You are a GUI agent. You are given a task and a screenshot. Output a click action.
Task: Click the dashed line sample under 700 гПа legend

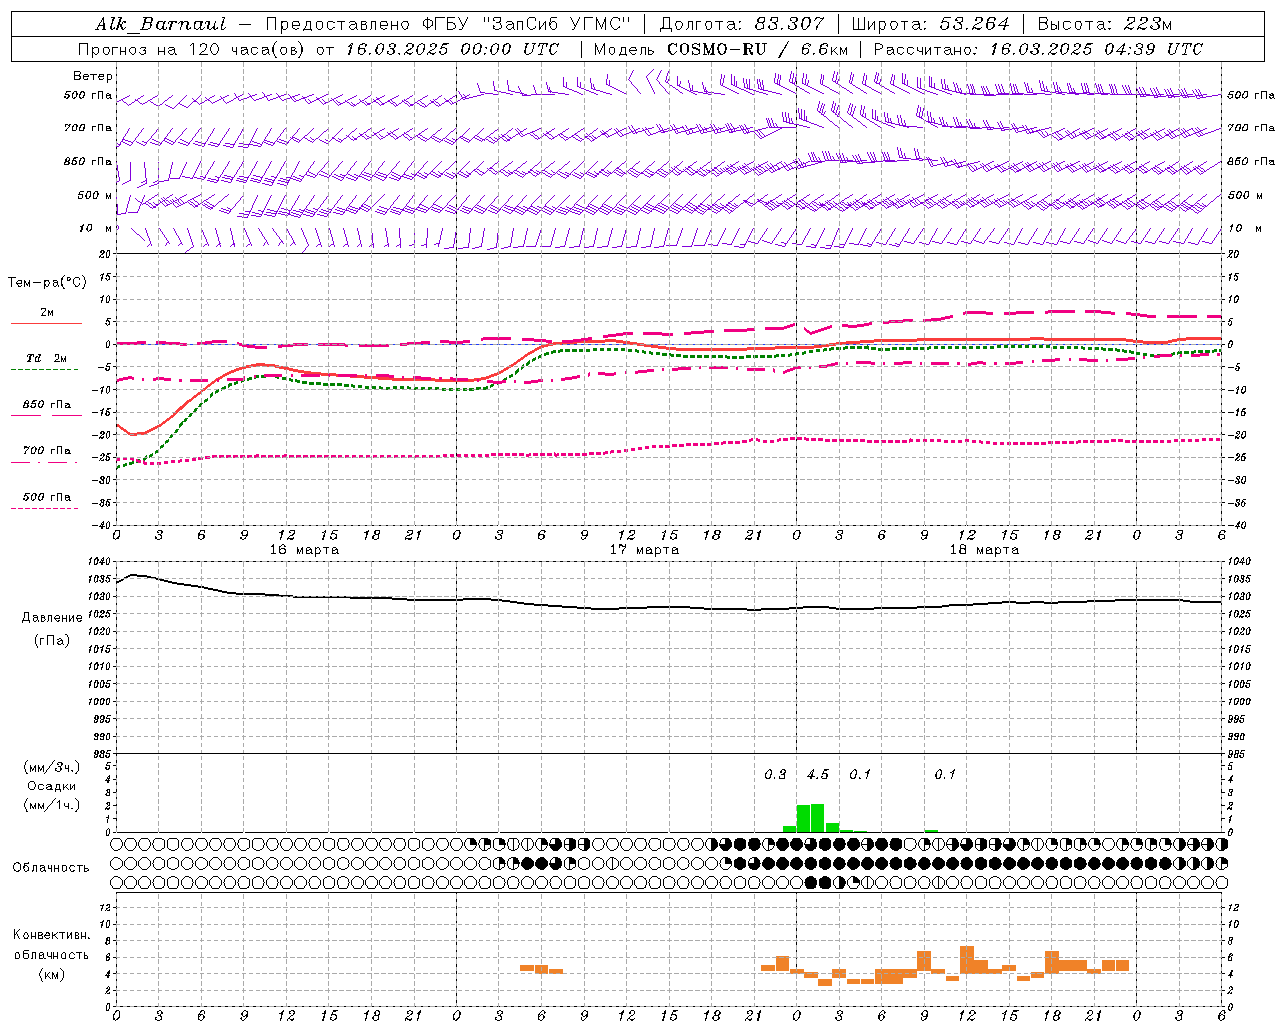(44, 462)
